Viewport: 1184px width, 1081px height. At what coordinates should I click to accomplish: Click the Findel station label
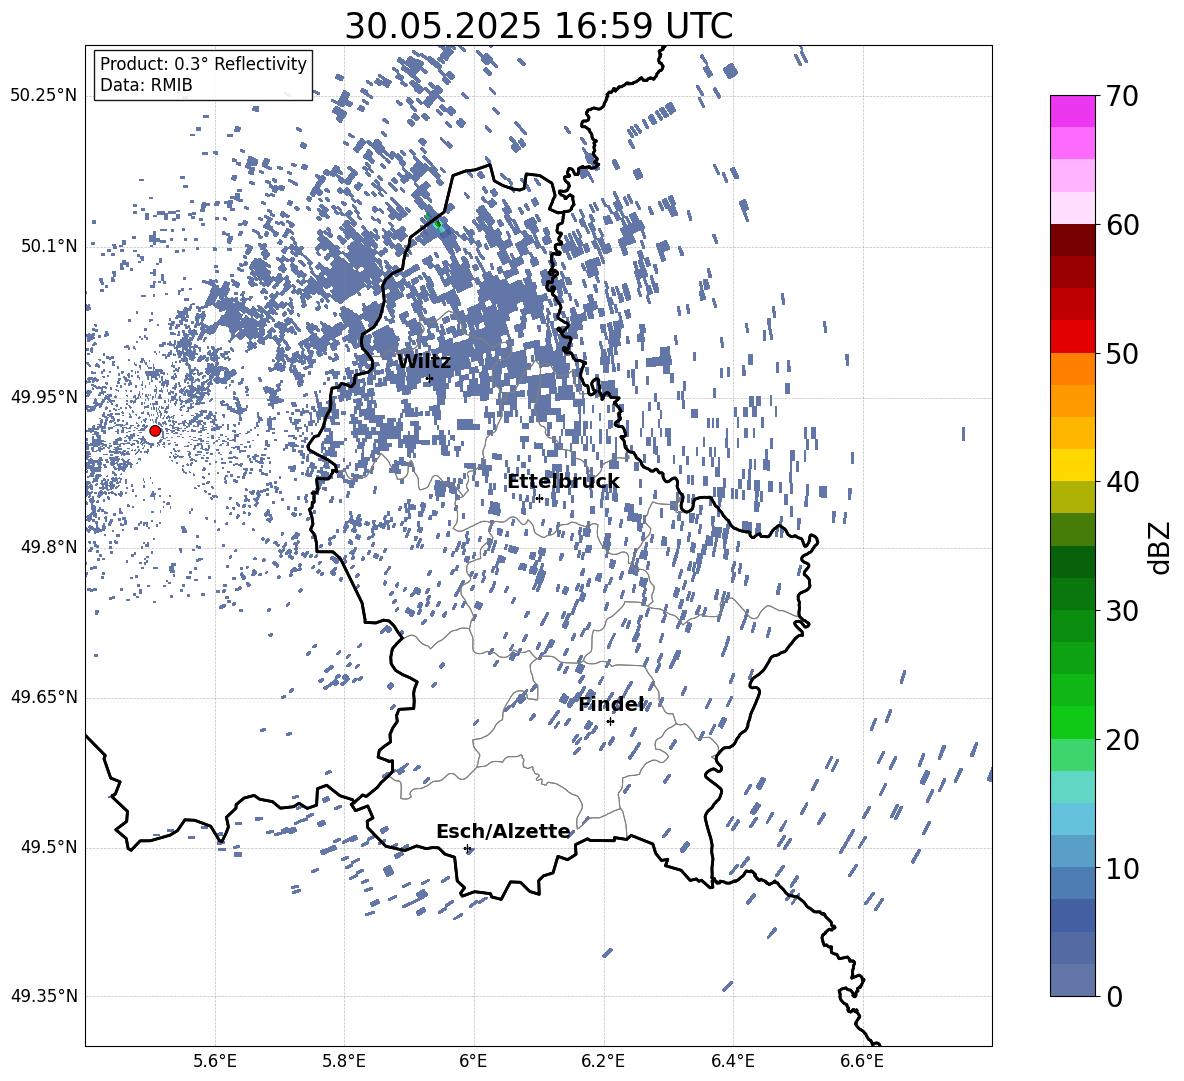(611, 704)
